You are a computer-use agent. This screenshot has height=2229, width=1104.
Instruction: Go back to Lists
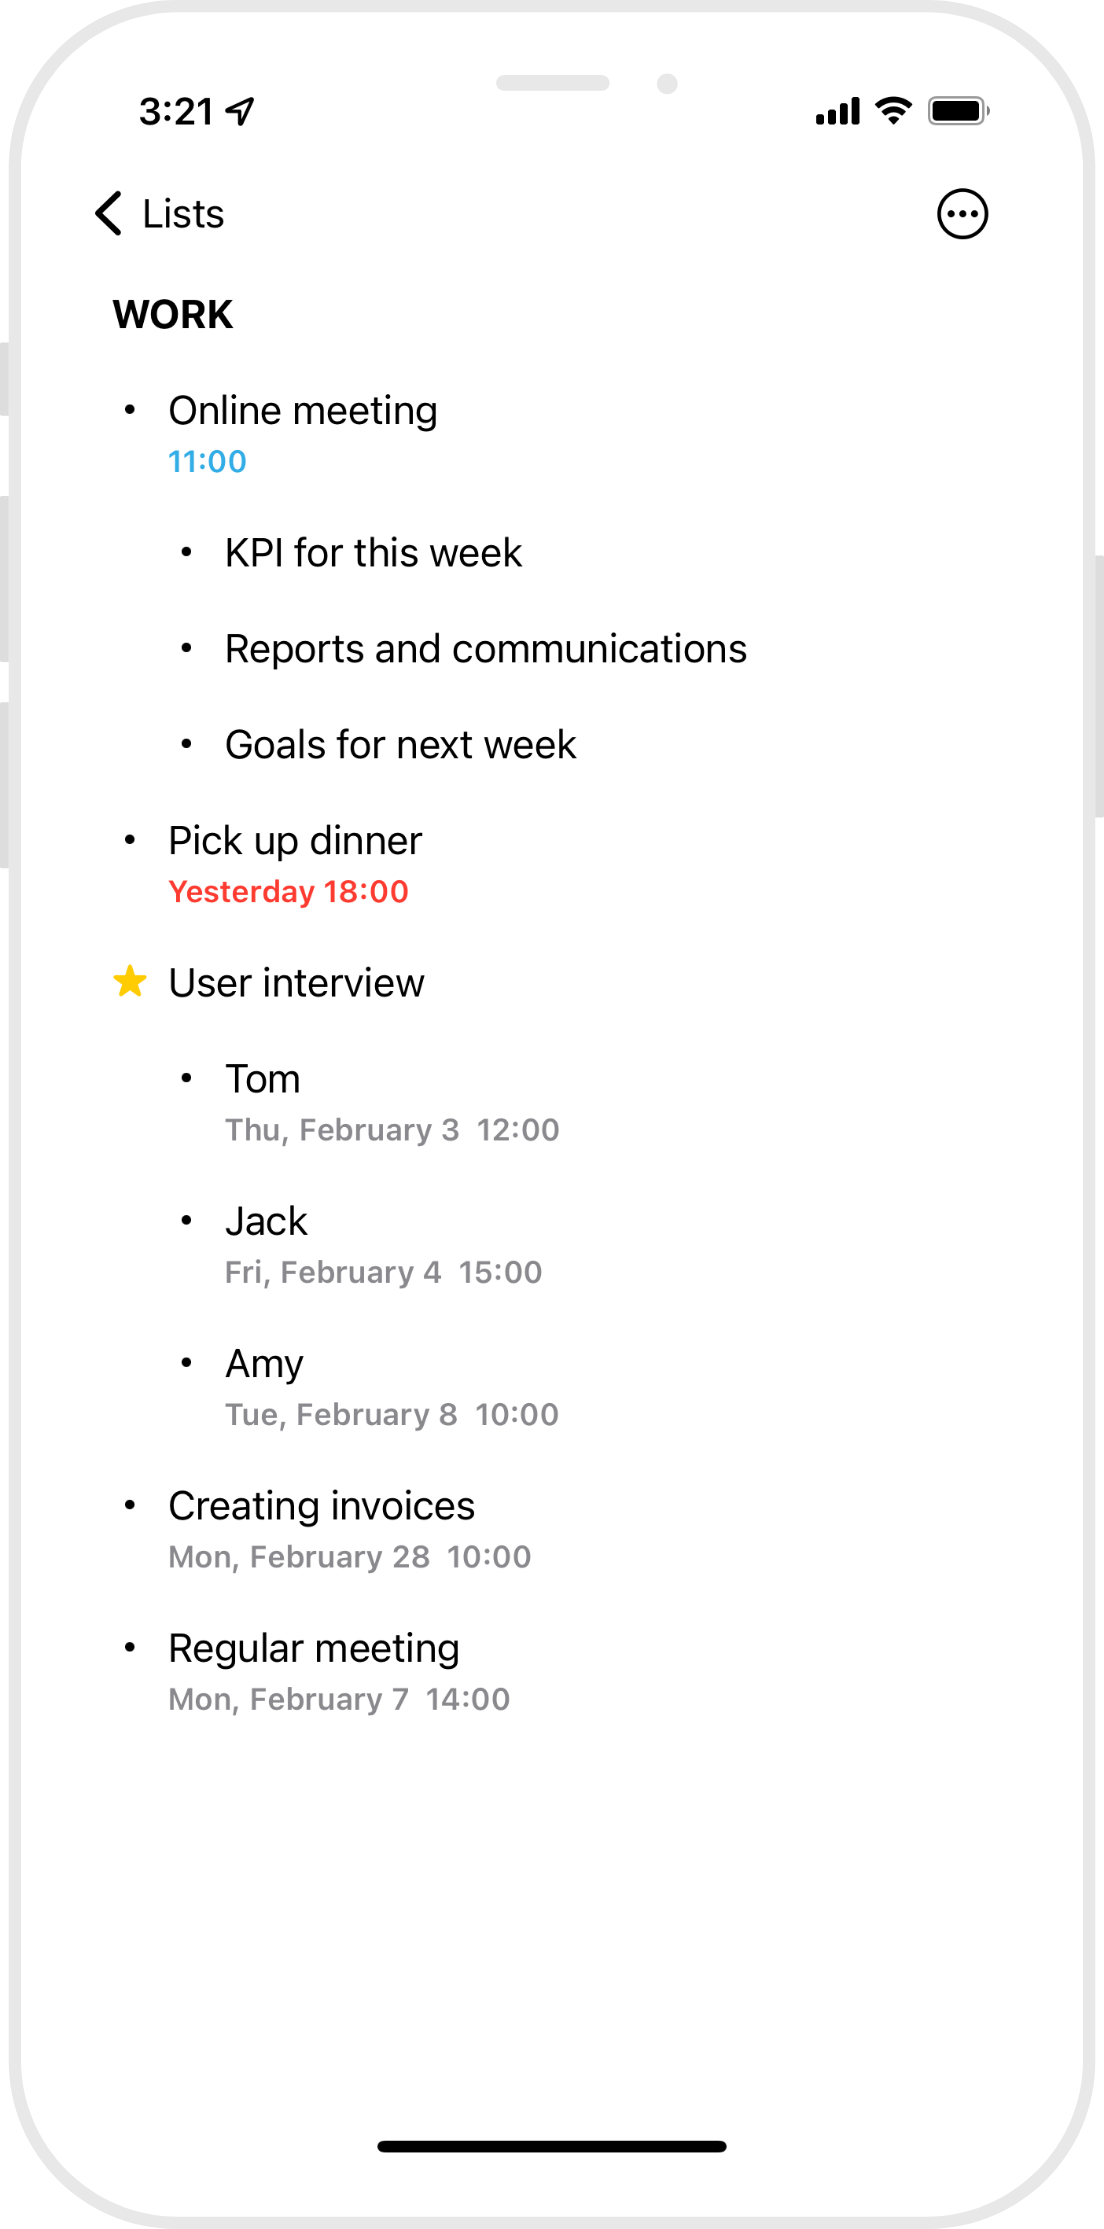point(184,214)
